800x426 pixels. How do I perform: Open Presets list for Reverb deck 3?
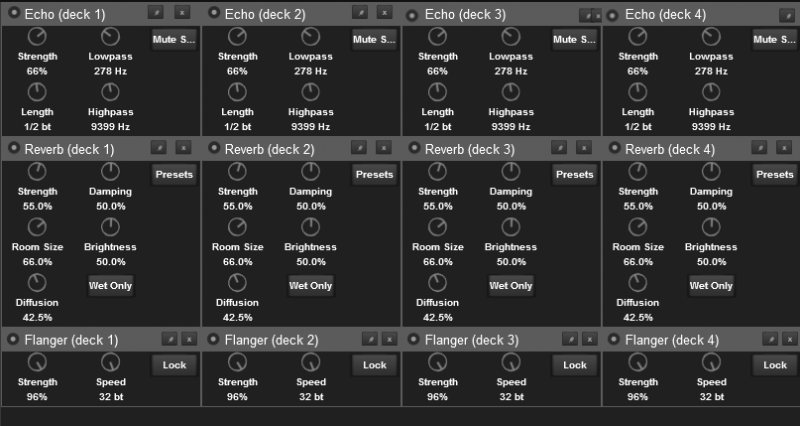click(574, 174)
